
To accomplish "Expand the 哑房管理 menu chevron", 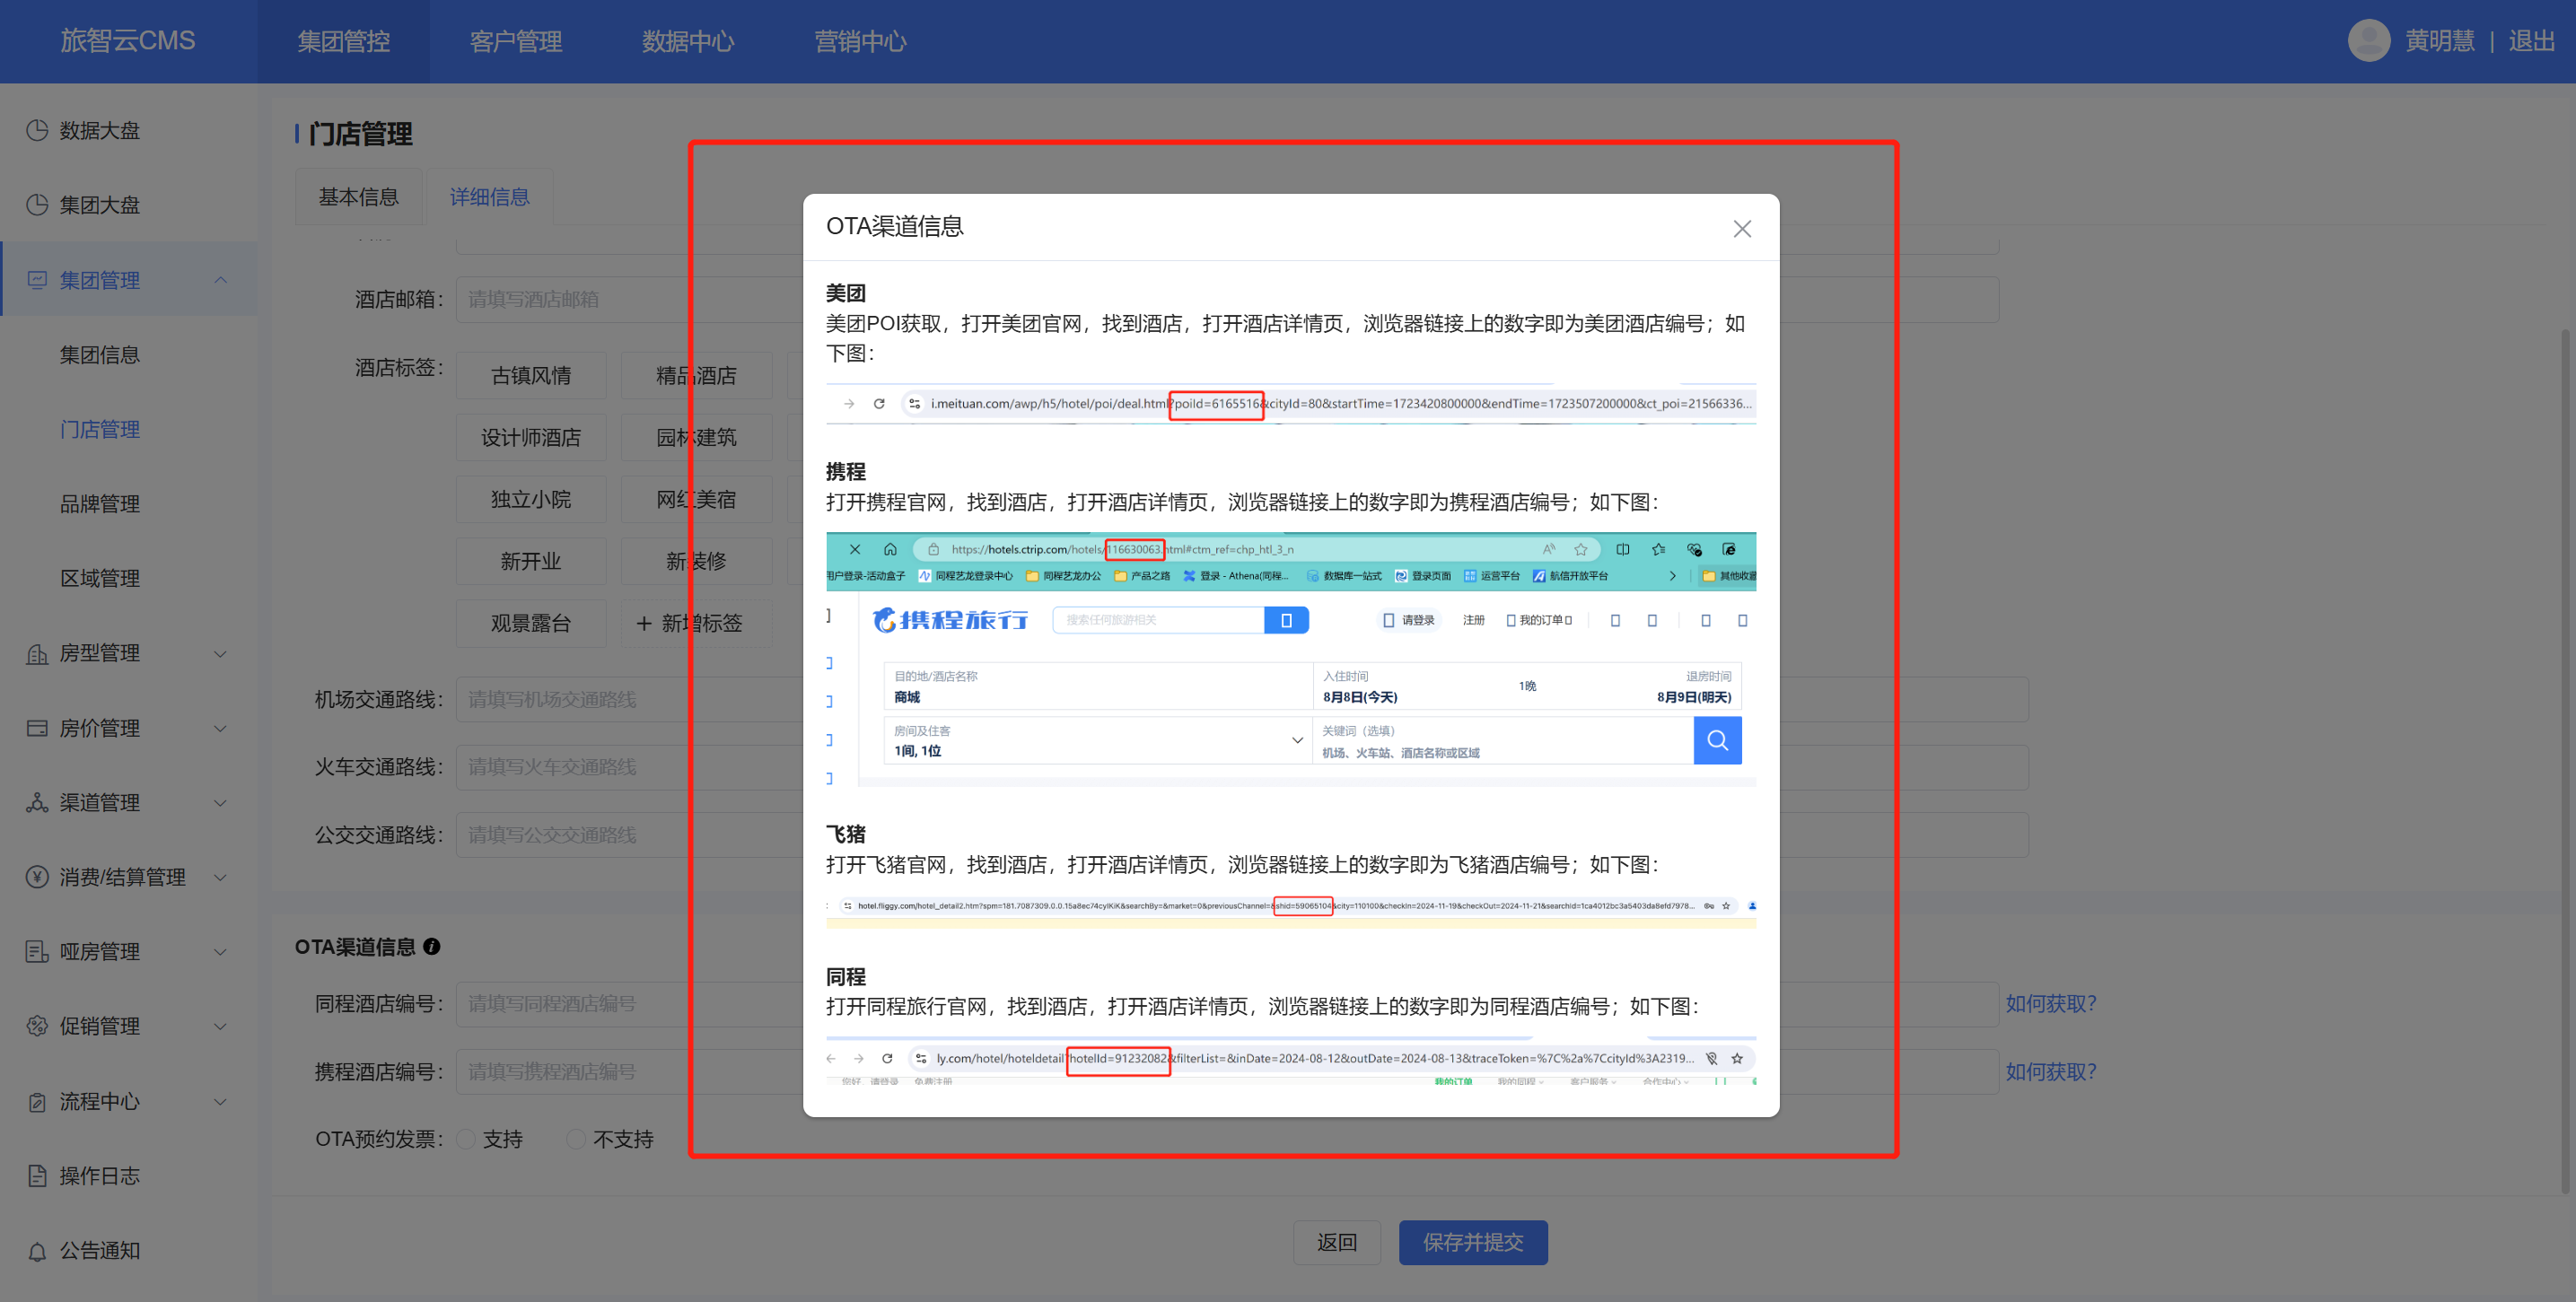I will point(221,951).
